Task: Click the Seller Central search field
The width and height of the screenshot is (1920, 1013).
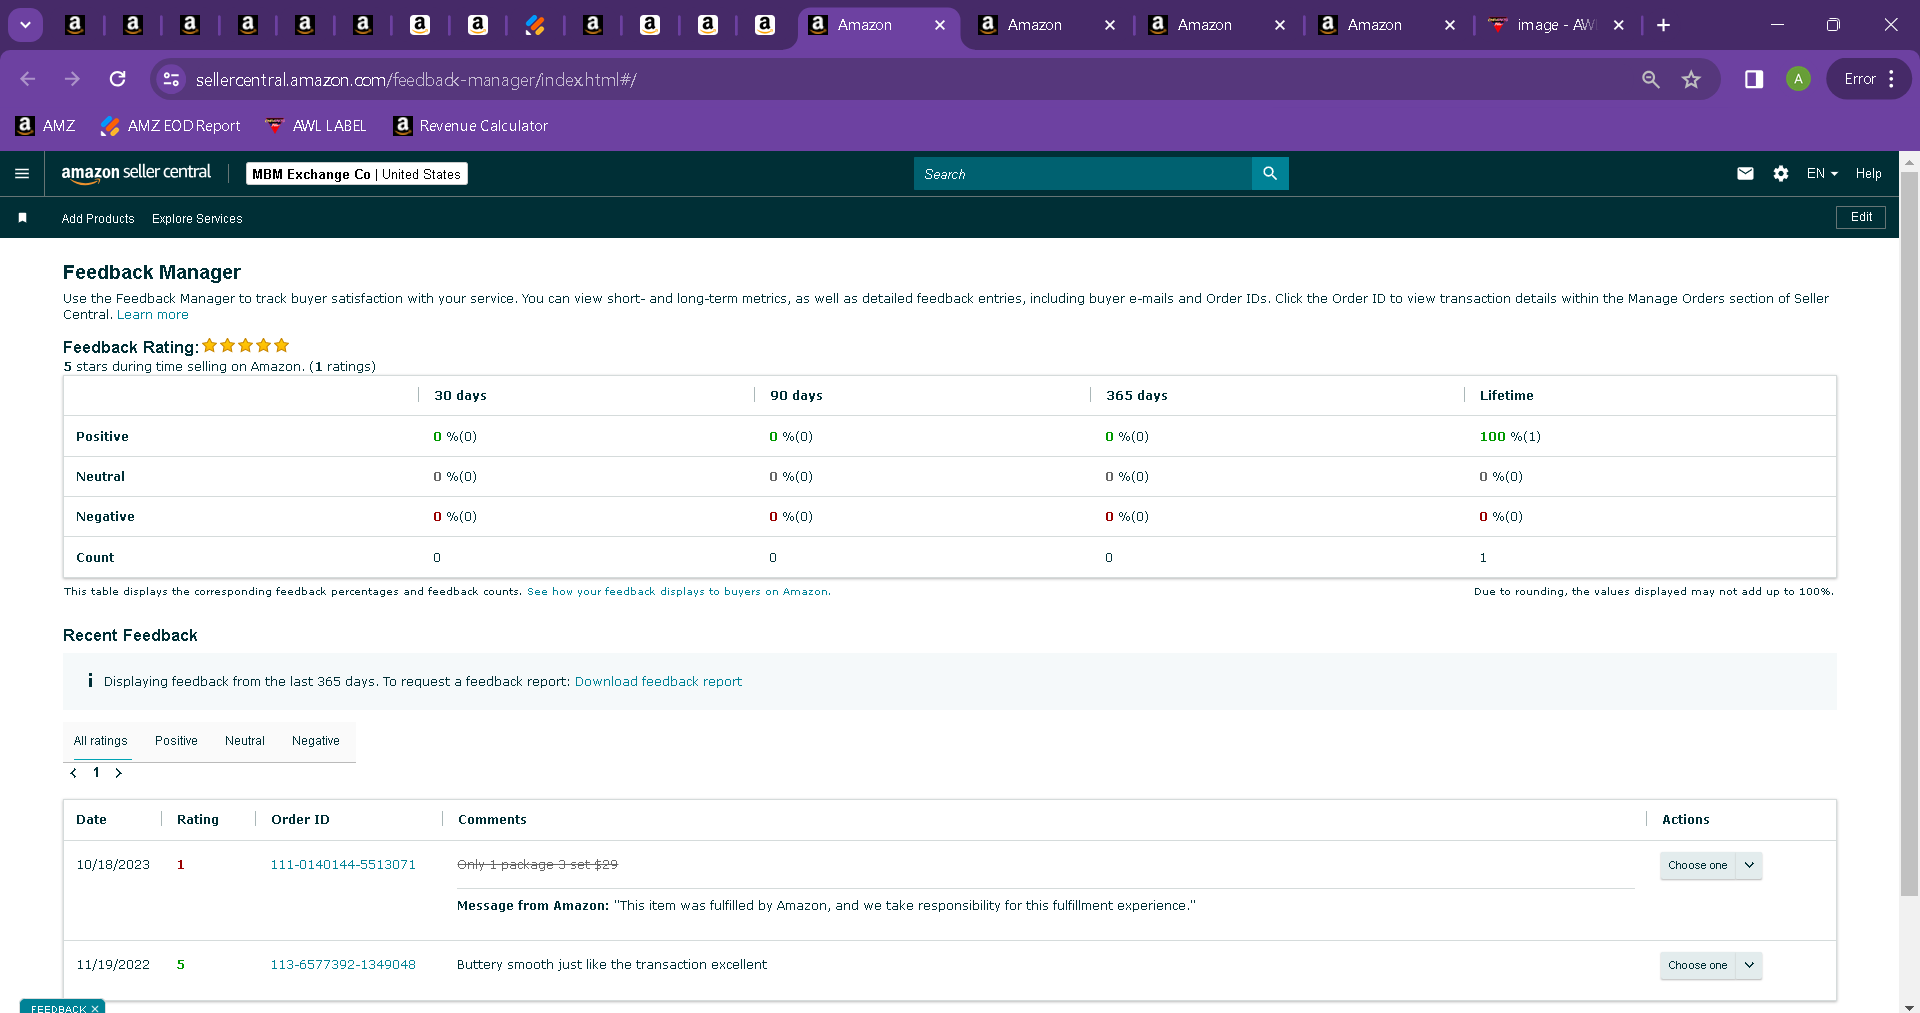Action: 1083,174
